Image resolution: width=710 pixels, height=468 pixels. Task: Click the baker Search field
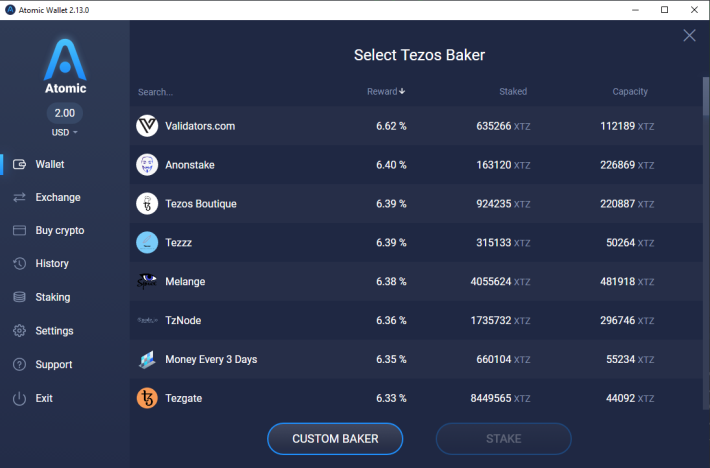coord(155,92)
